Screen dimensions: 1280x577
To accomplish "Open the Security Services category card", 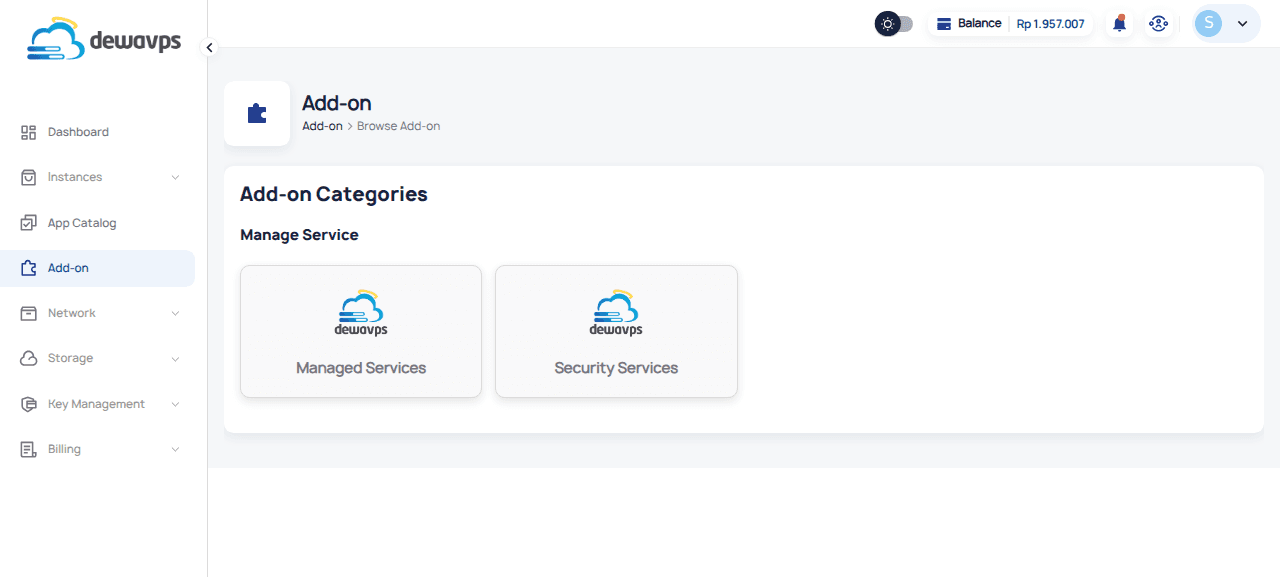I will click(x=616, y=331).
